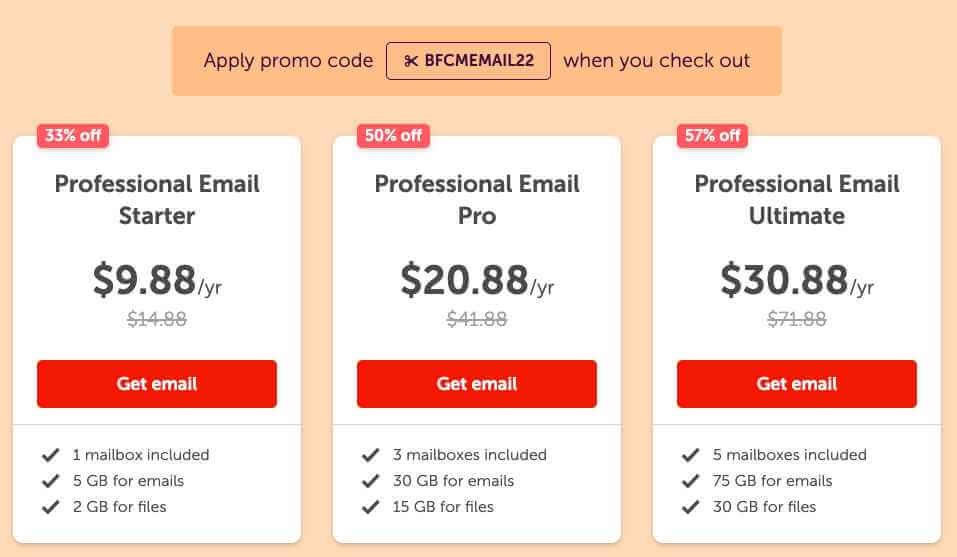The height and width of the screenshot is (557, 957).
Task: Select the Professional Email Ultimate heading
Action: click(x=796, y=199)
